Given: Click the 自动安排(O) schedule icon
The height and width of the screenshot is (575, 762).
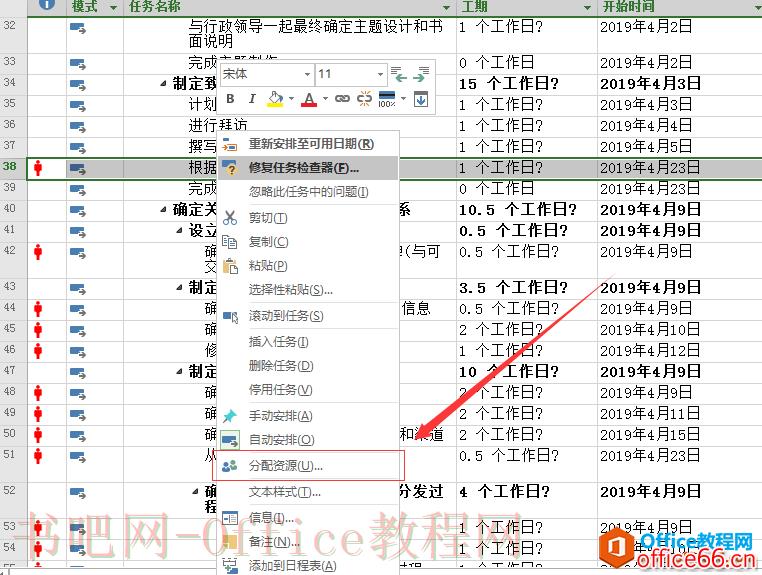Looking at the screenshot, I should coord(230,440).
